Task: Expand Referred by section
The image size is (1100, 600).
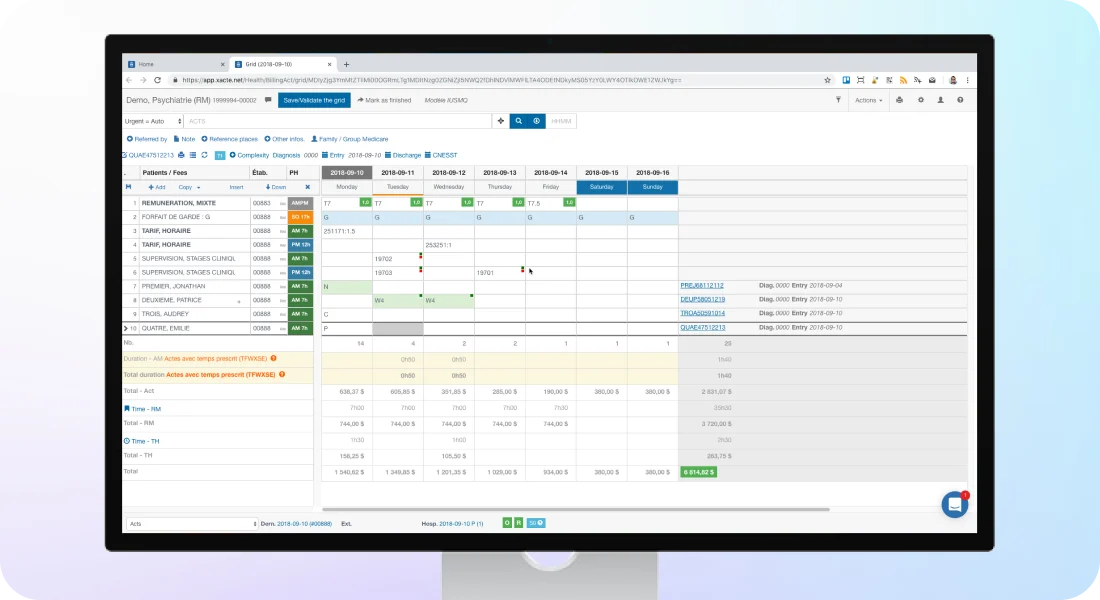Action: (147, 139)
